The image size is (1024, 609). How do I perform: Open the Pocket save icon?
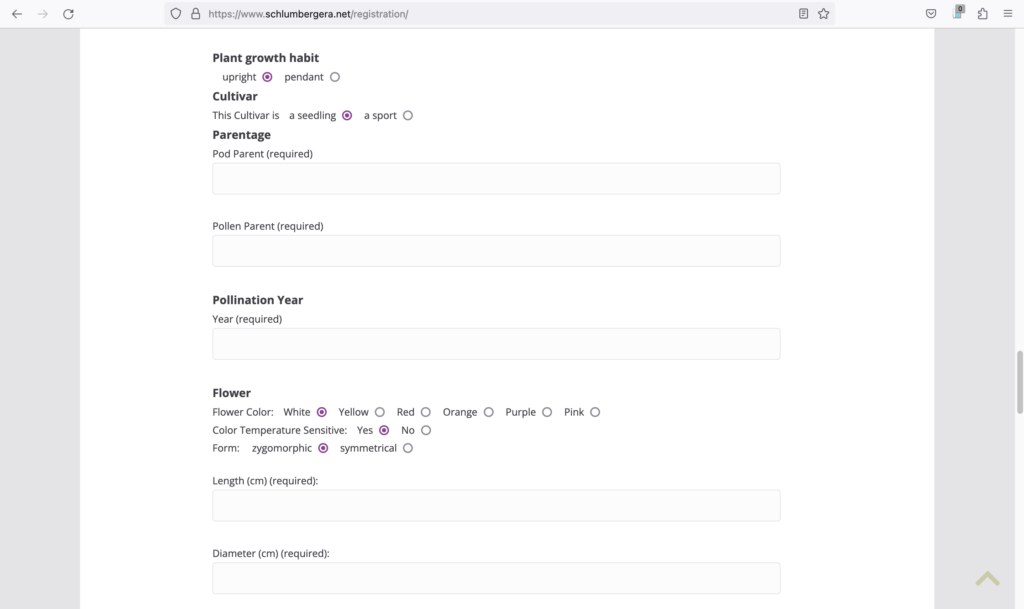[930, 14]
